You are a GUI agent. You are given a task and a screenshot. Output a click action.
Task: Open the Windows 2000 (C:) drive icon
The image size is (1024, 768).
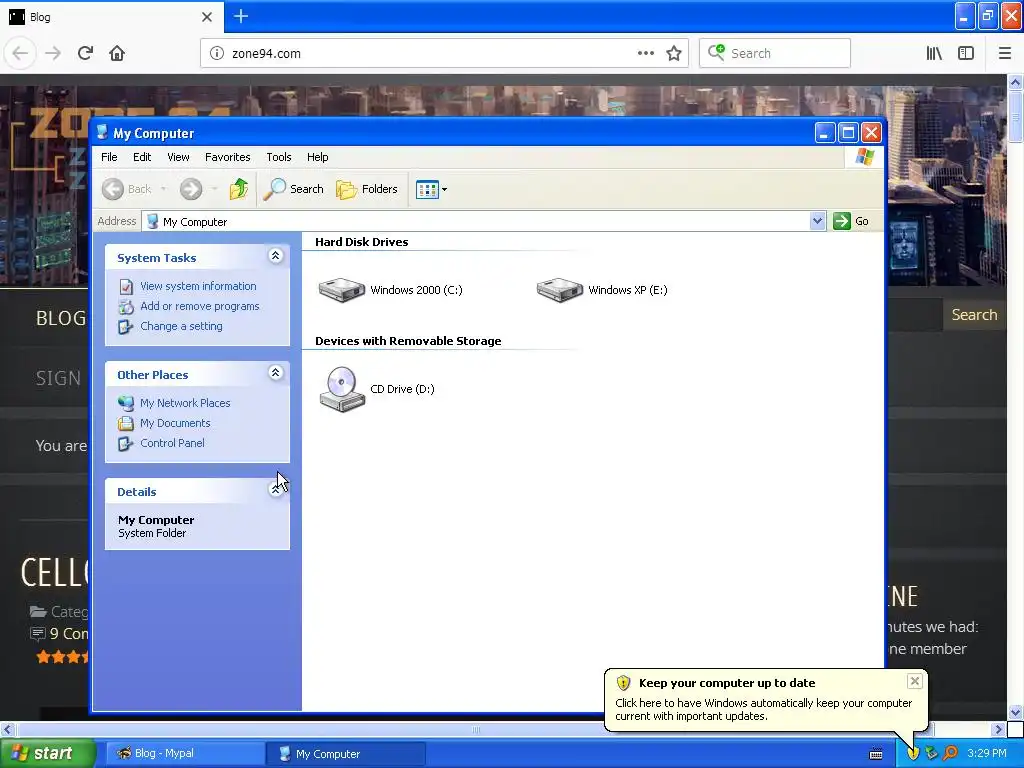pyautogui.click(x=342, y=290)
